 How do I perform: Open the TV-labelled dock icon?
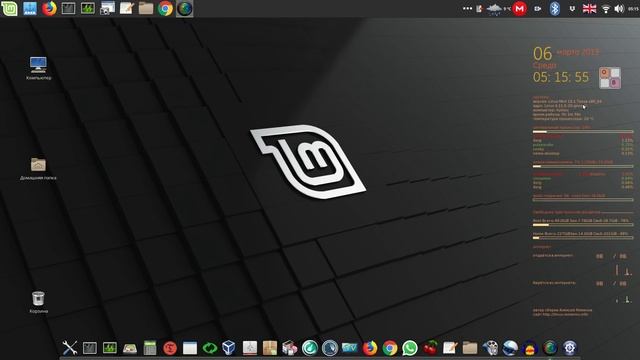350,348
